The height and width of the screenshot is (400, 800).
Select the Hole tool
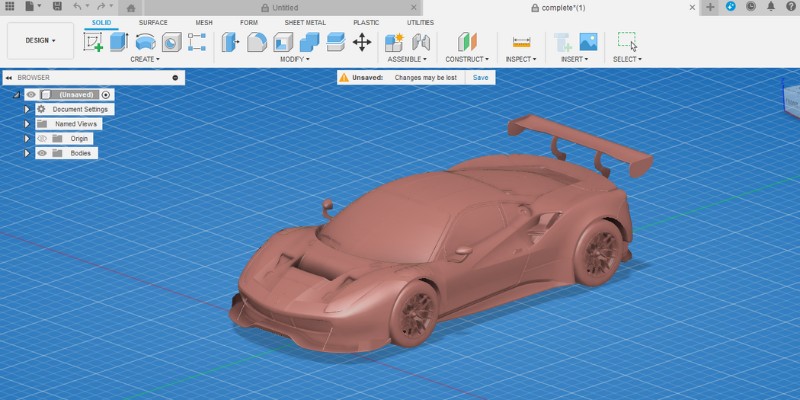tap(172, 42)
